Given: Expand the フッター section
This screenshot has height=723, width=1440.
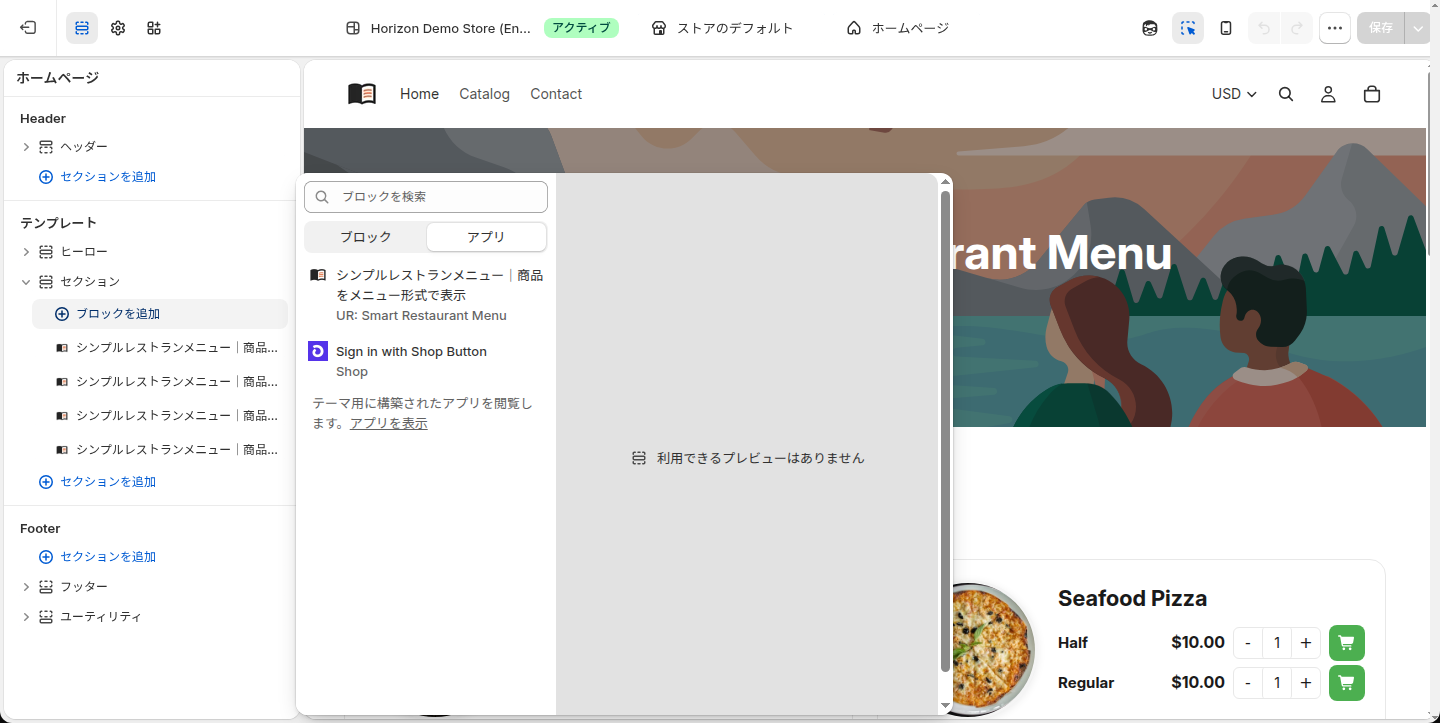Looking at the screenshot, I should click(x=26, y=587).
